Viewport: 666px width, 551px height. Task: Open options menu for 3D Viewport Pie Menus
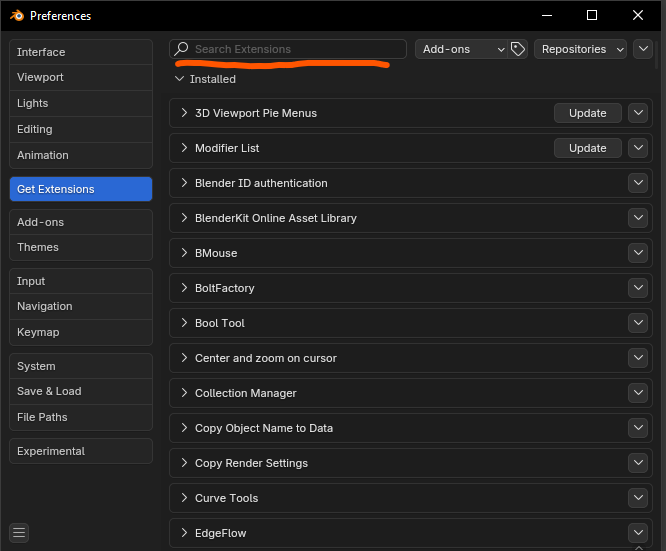(x=638, y=113)
